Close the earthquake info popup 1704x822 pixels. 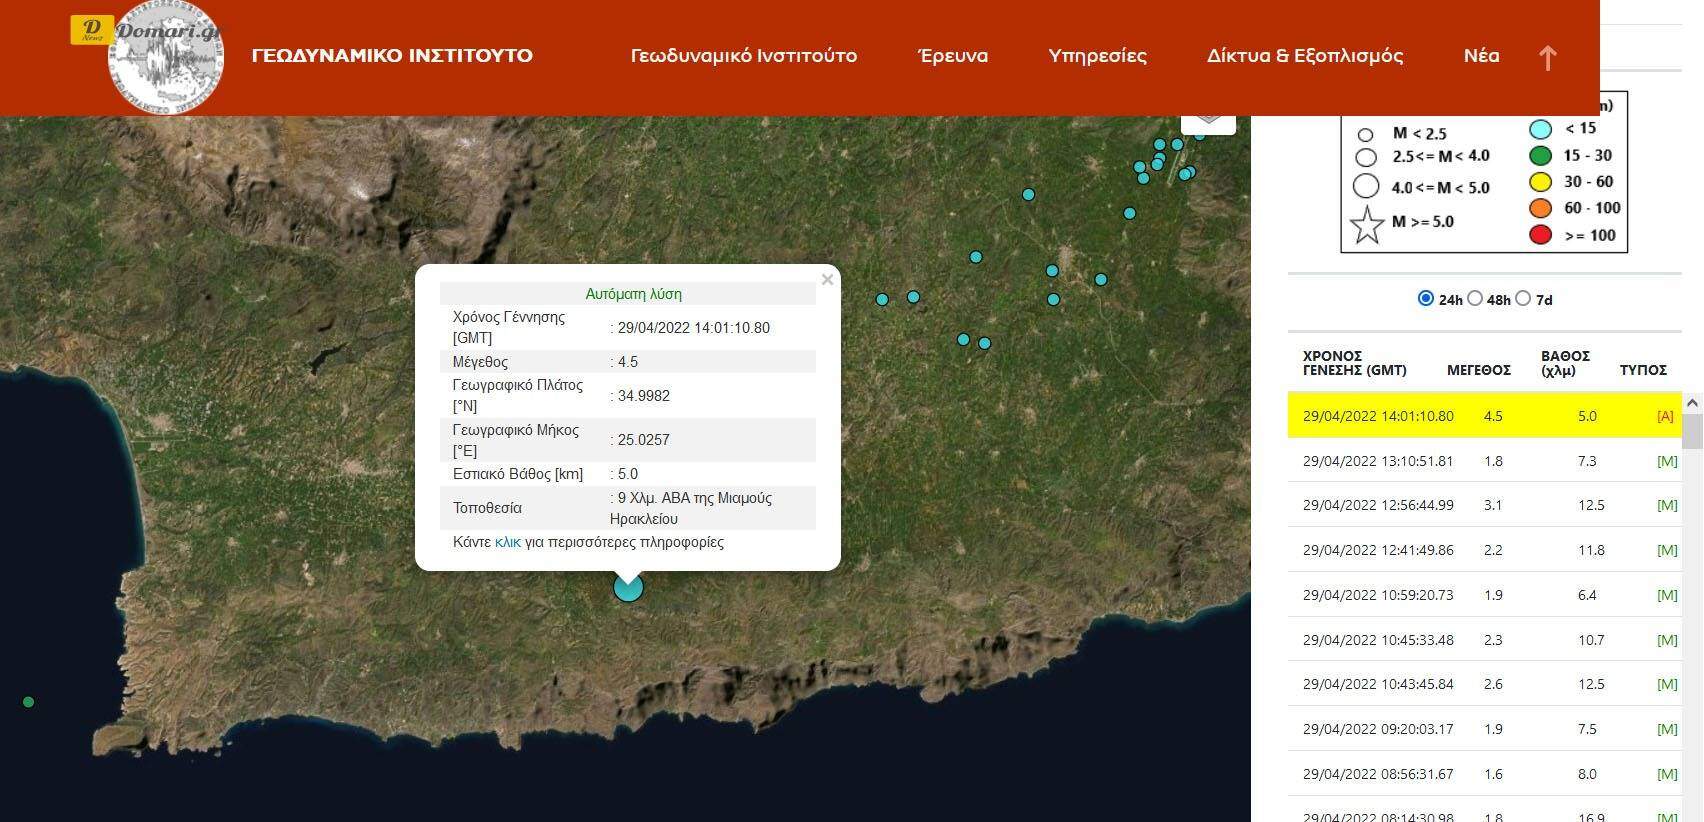pos(827,280)
